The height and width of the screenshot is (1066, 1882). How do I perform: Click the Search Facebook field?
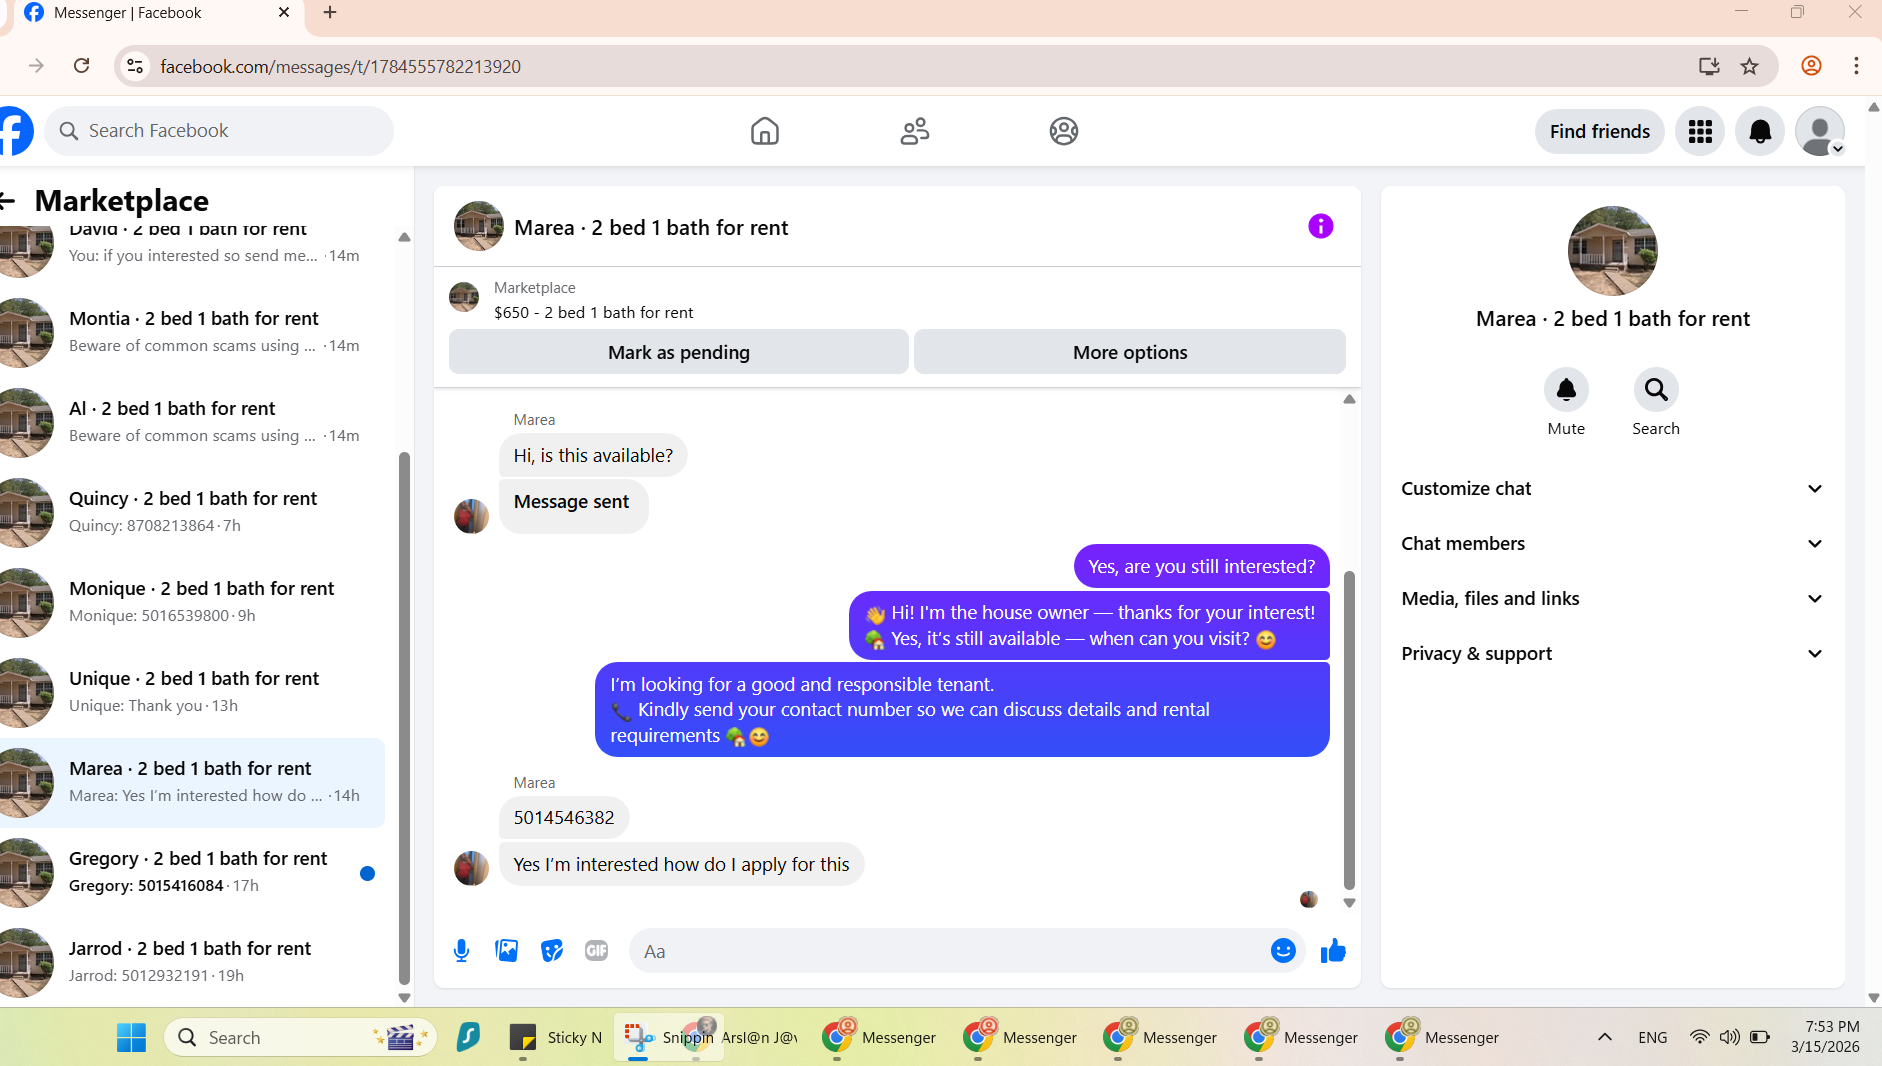pos(219,131)
